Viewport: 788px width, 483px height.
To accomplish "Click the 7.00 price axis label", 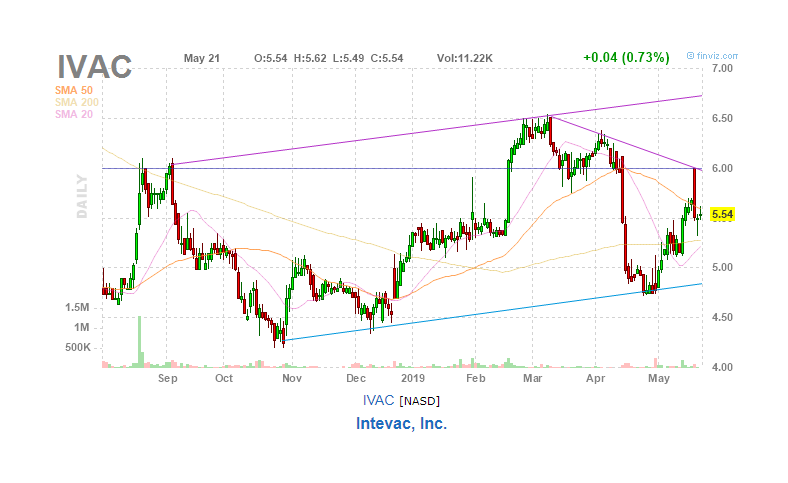I will [722, 68].
